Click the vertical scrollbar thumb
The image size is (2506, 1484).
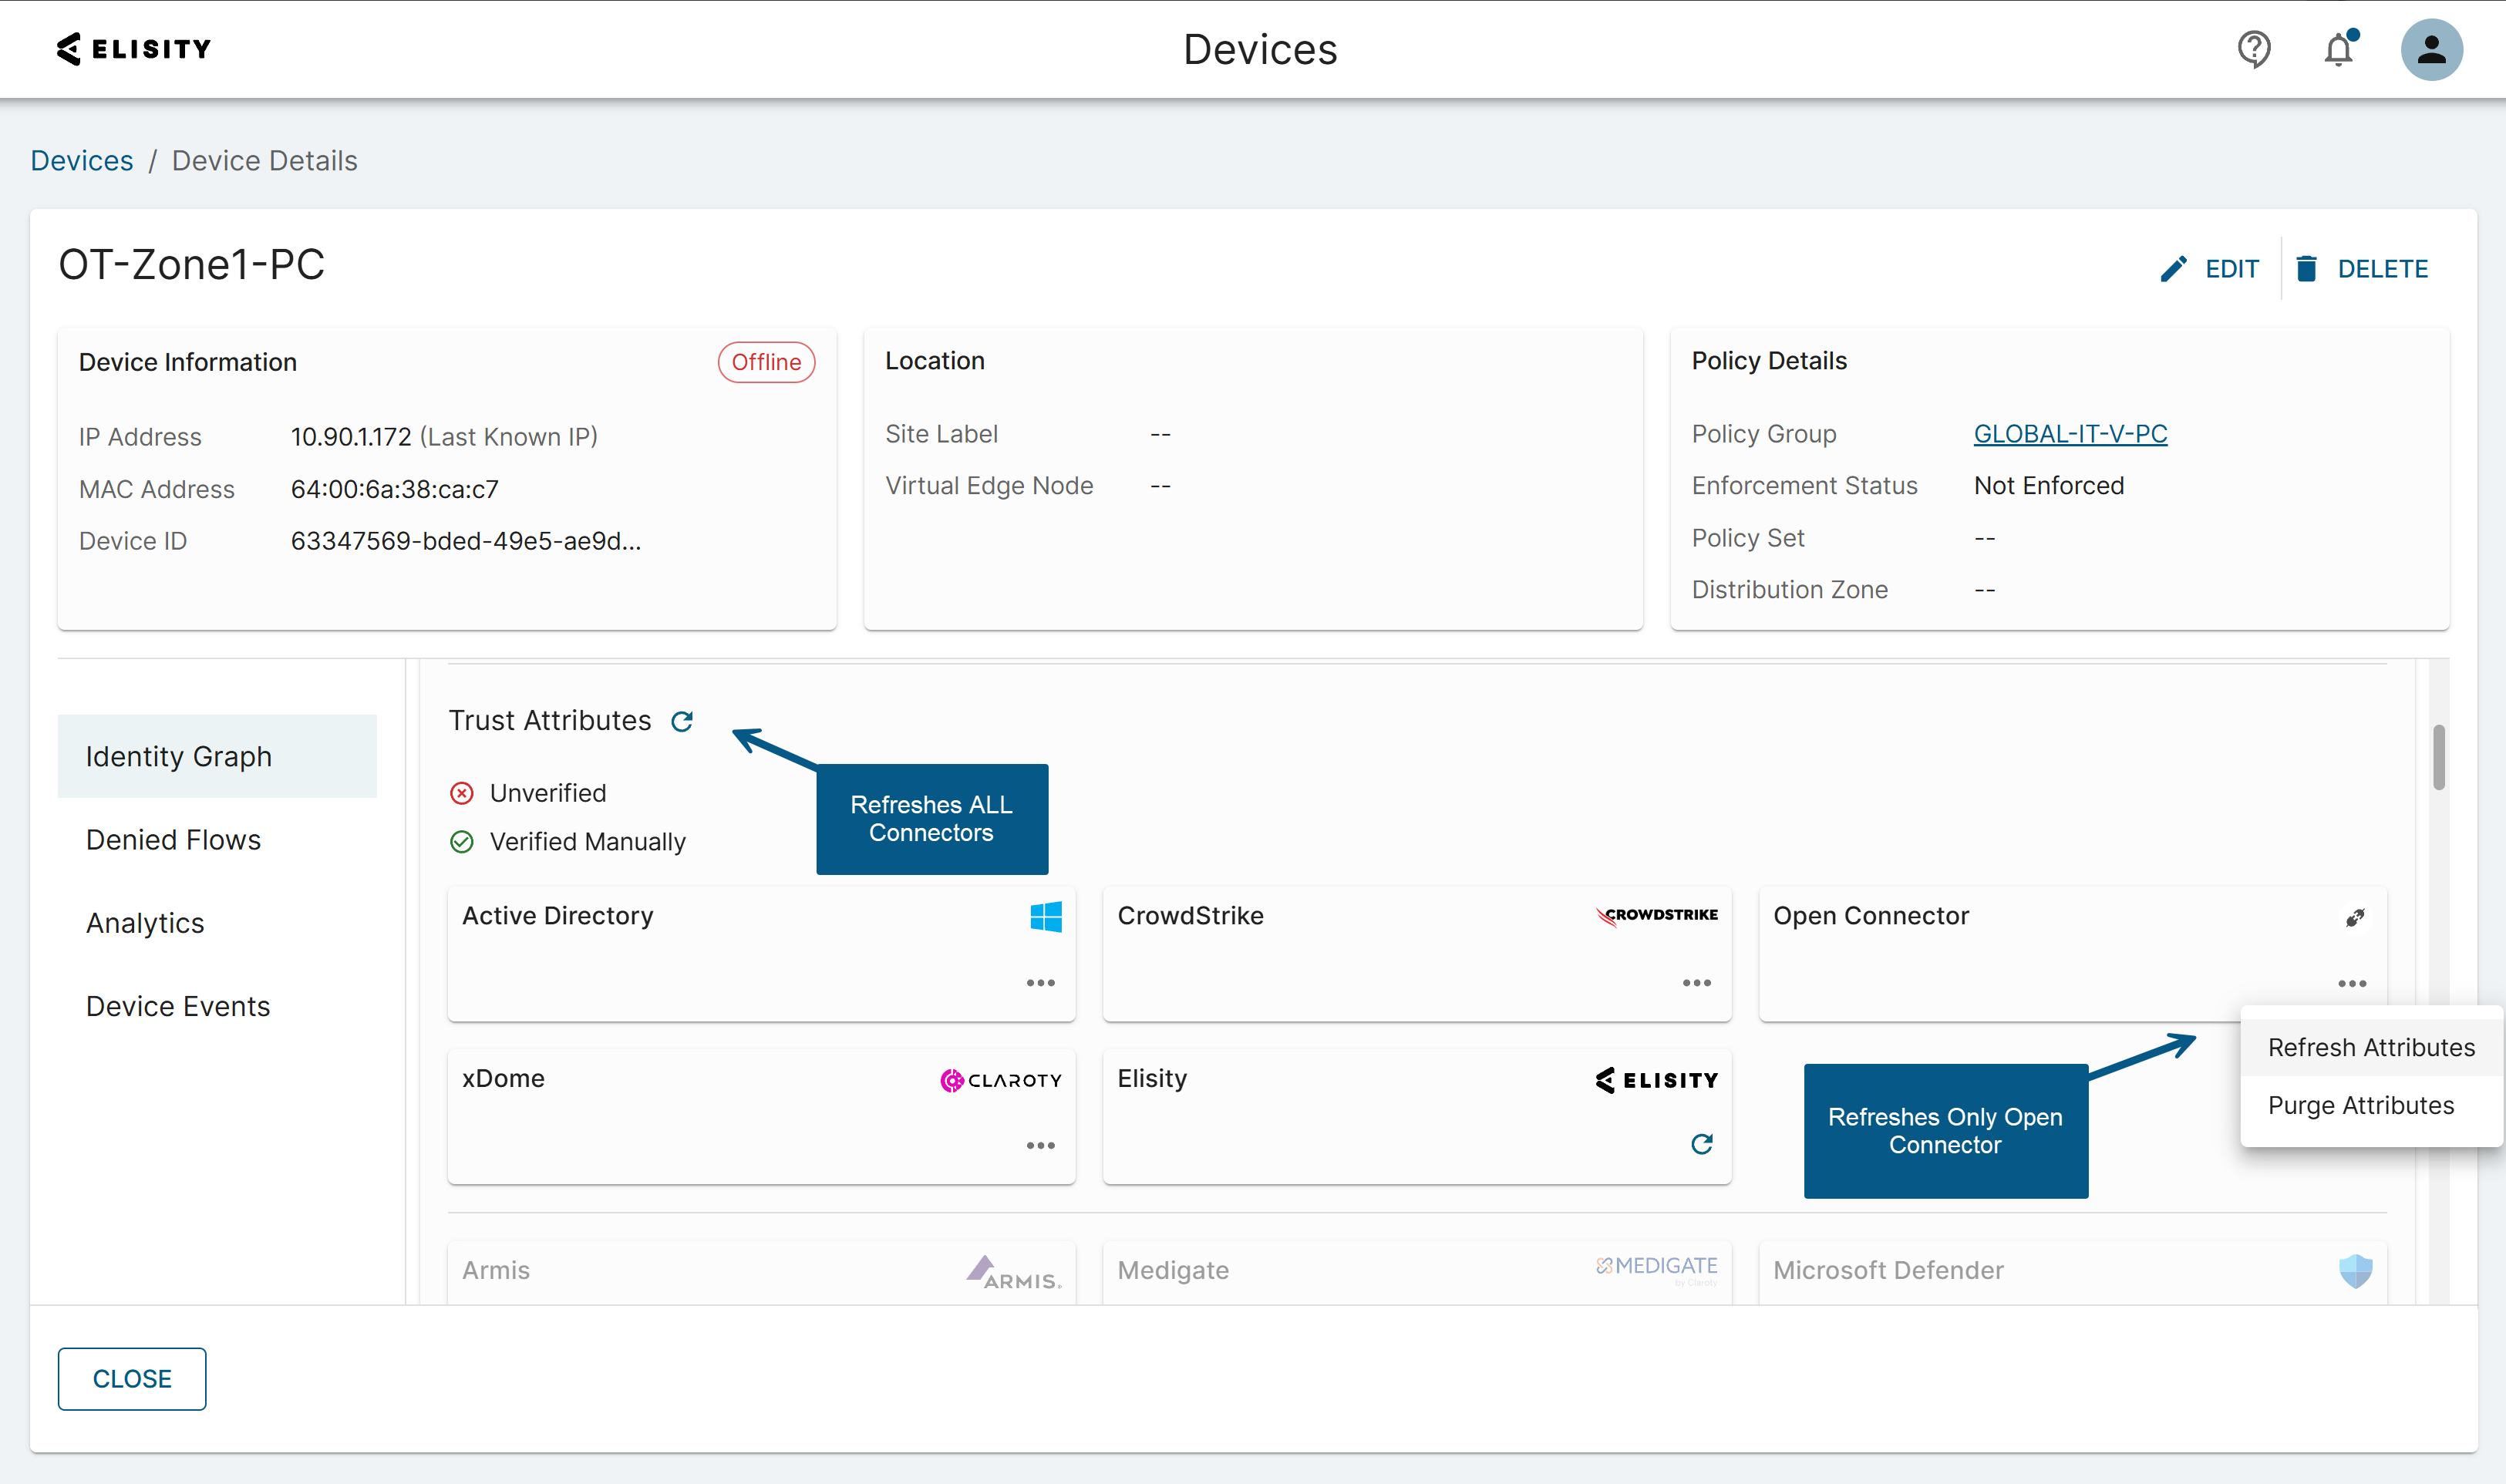tap(2439, 757)
